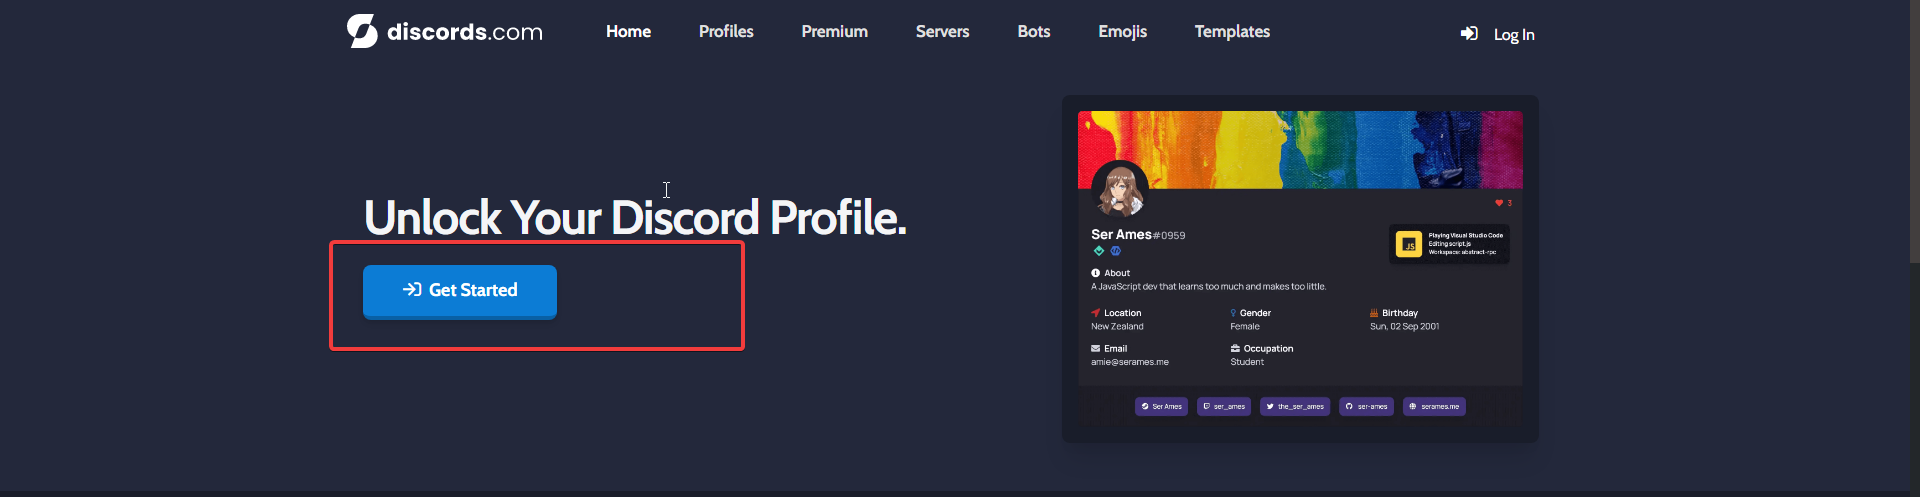Click the yellow JS activity icon

[x=1409, y=244]
